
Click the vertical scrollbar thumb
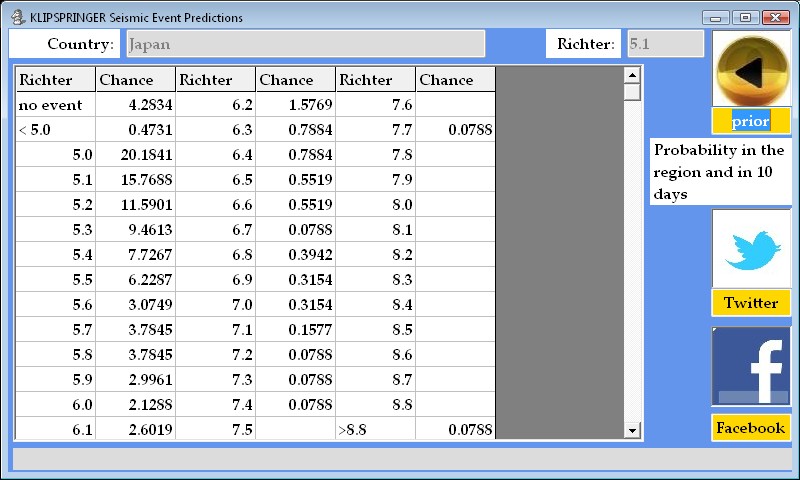pyautogui.click(x=632, y=92)
